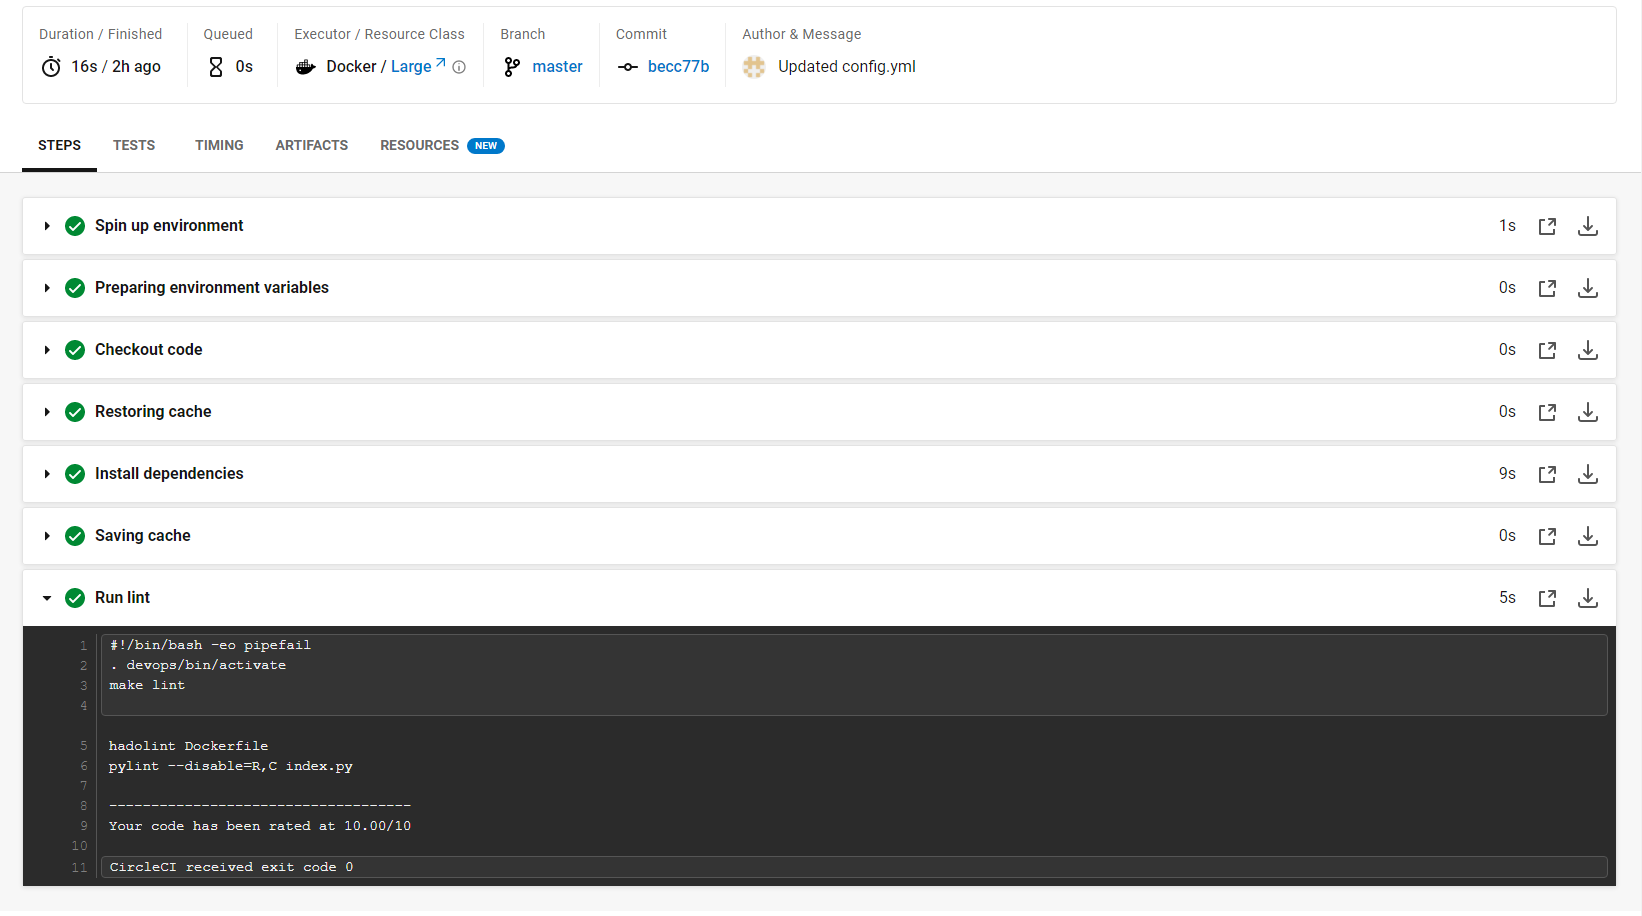Open Preparing environment variables output in new tab

[1547, 288]
